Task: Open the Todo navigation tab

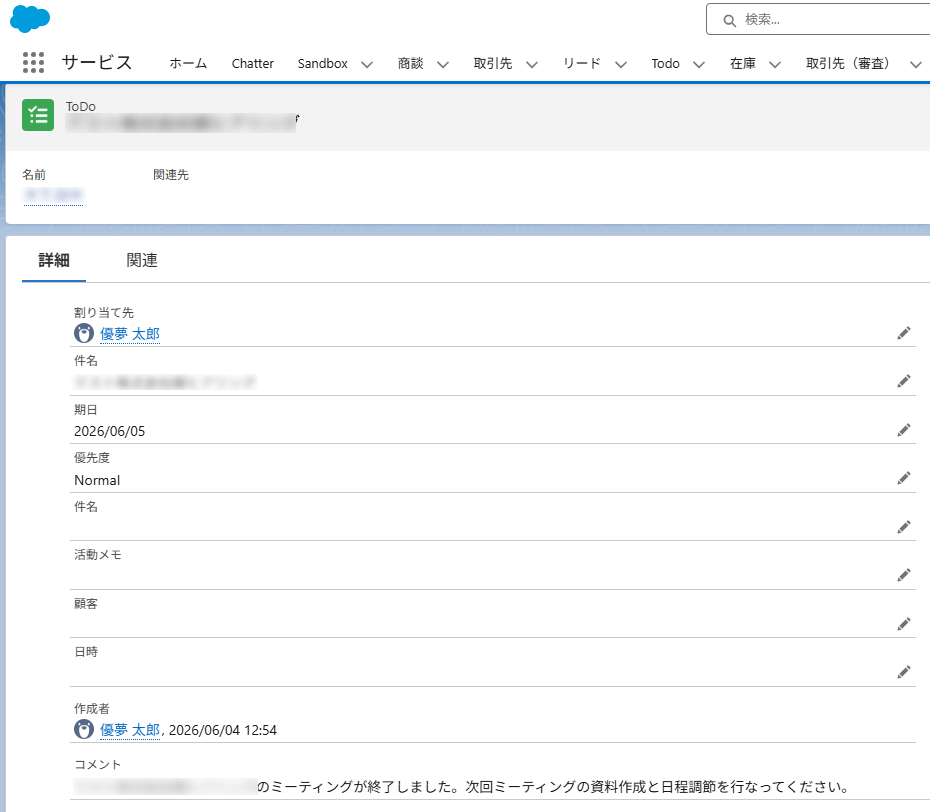Action: (665, 63)
